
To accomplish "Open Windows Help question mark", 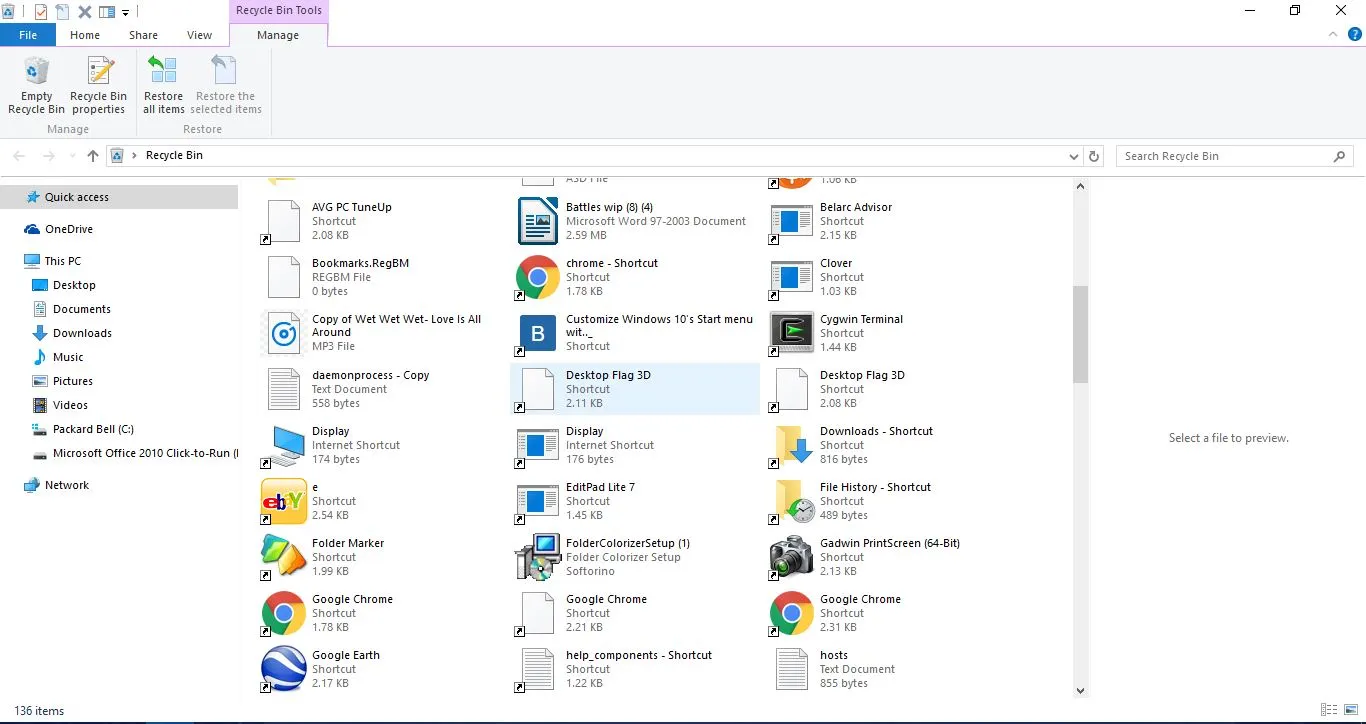I will (1355, 35).
